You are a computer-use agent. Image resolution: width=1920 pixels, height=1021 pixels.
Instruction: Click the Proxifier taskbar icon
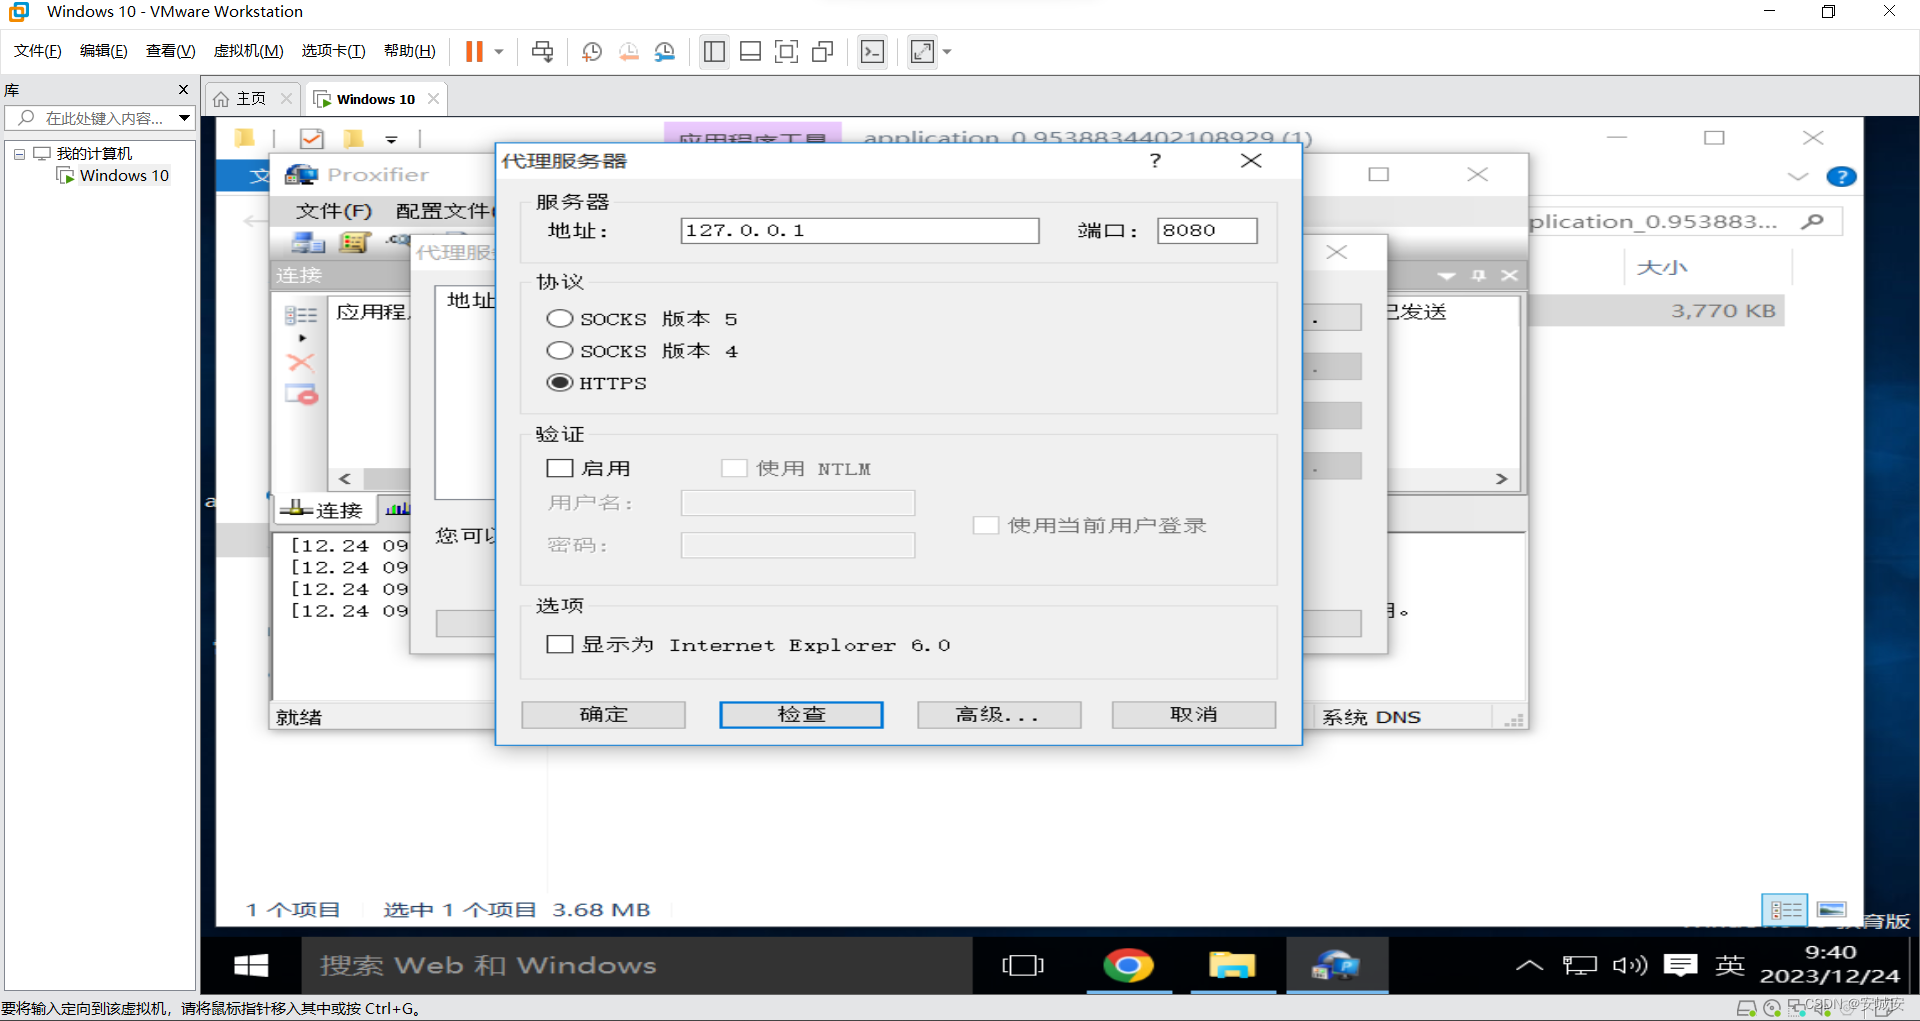1337,965
